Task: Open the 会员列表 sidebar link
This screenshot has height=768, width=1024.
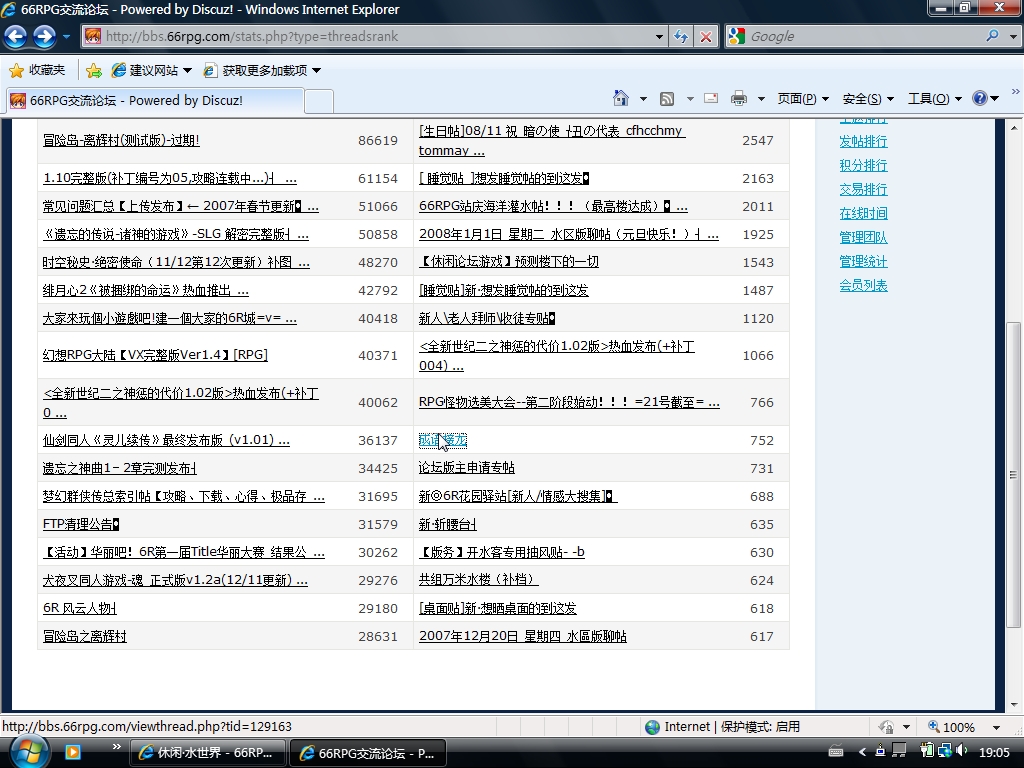Action: (863, 285)
